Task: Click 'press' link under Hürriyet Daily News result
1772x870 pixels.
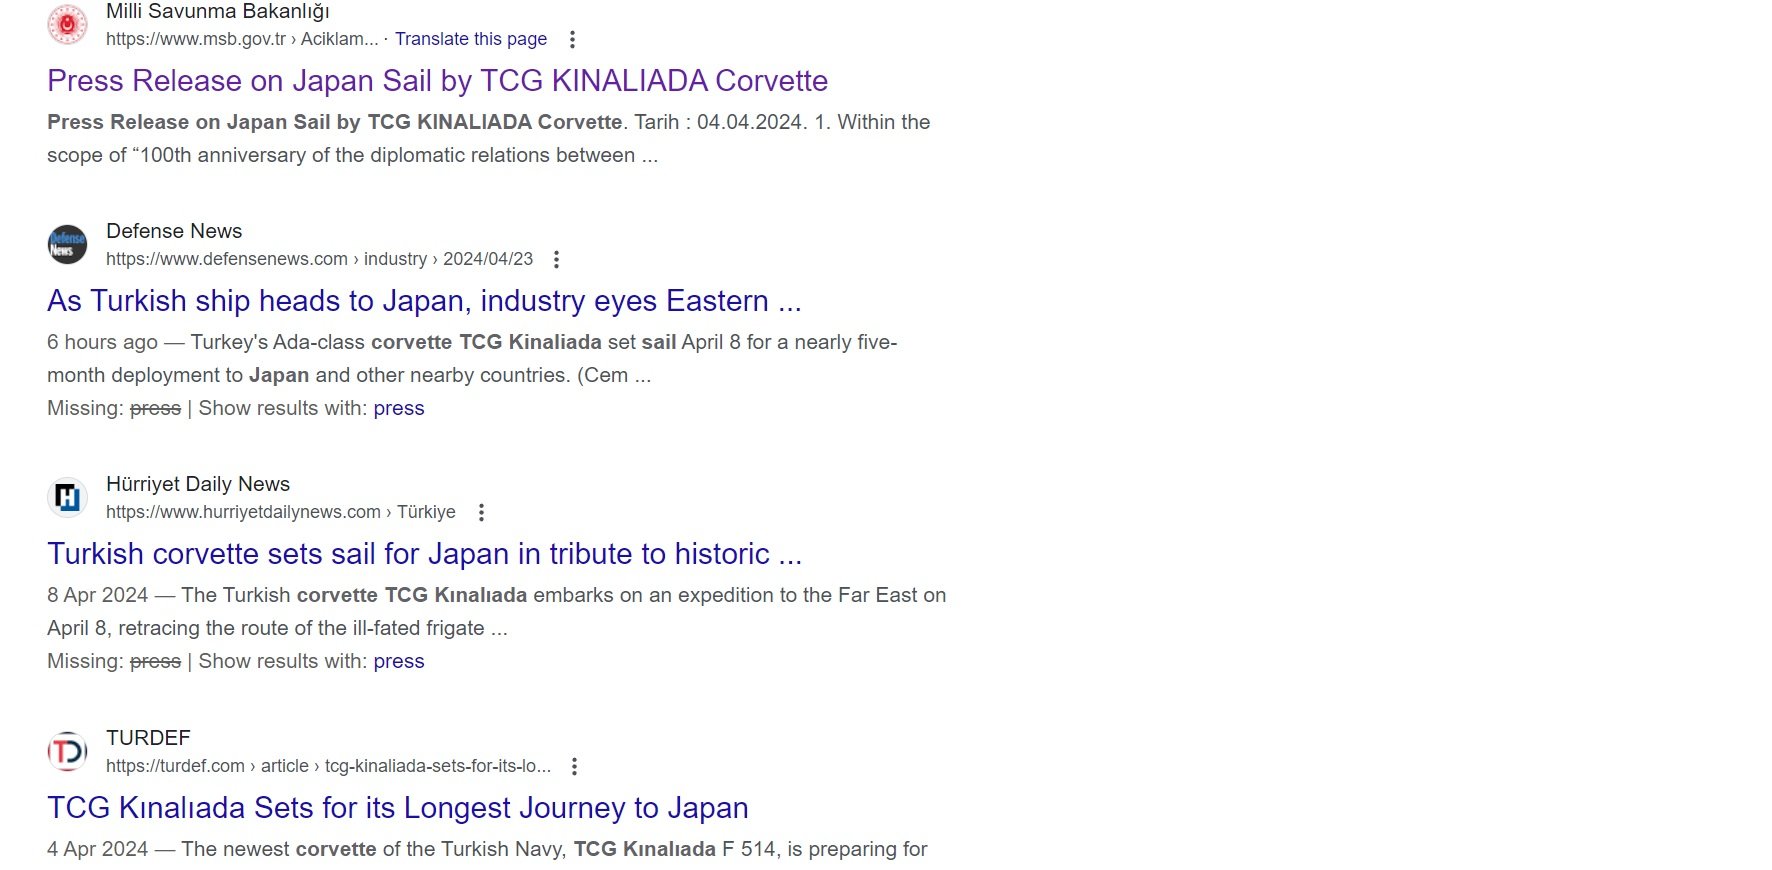Action: coord(399,661)
